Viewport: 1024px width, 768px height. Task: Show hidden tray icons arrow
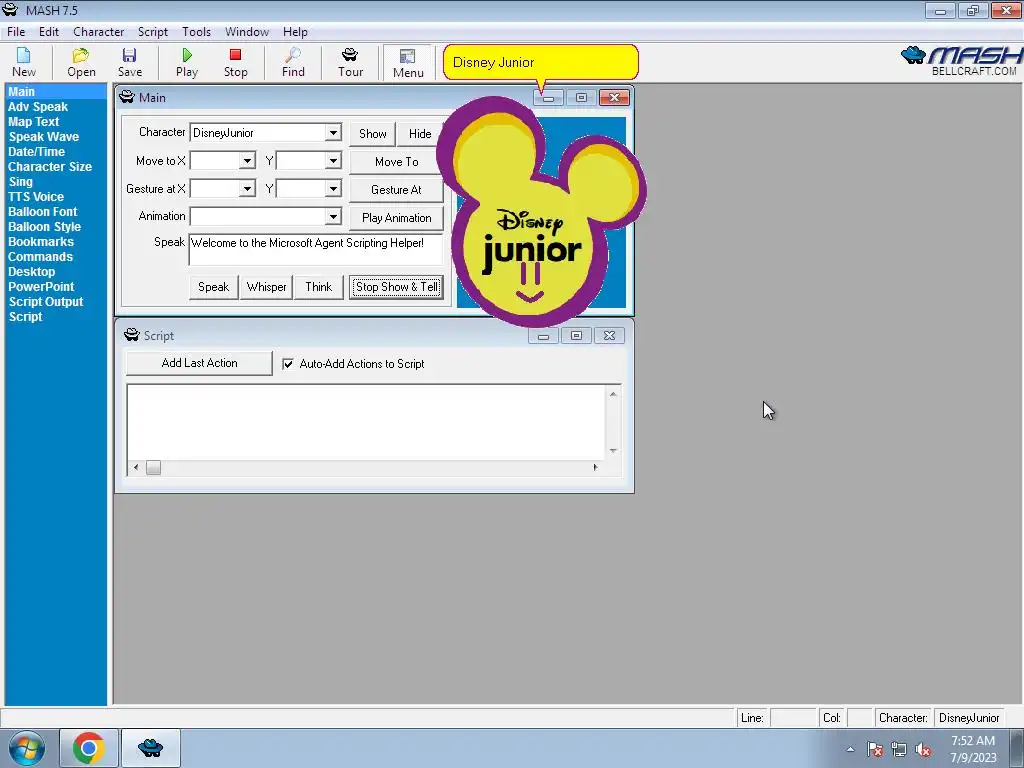[850, 749]
